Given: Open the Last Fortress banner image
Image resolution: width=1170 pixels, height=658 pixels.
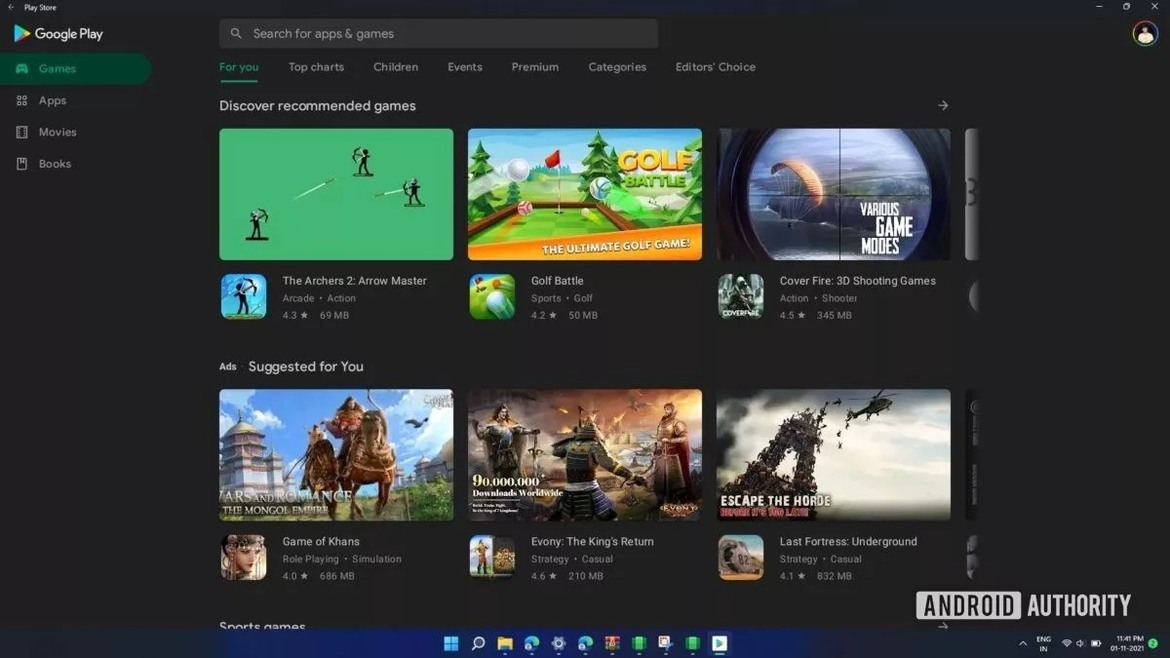Looking at the screenshot, I should click(x=833, y=455).
